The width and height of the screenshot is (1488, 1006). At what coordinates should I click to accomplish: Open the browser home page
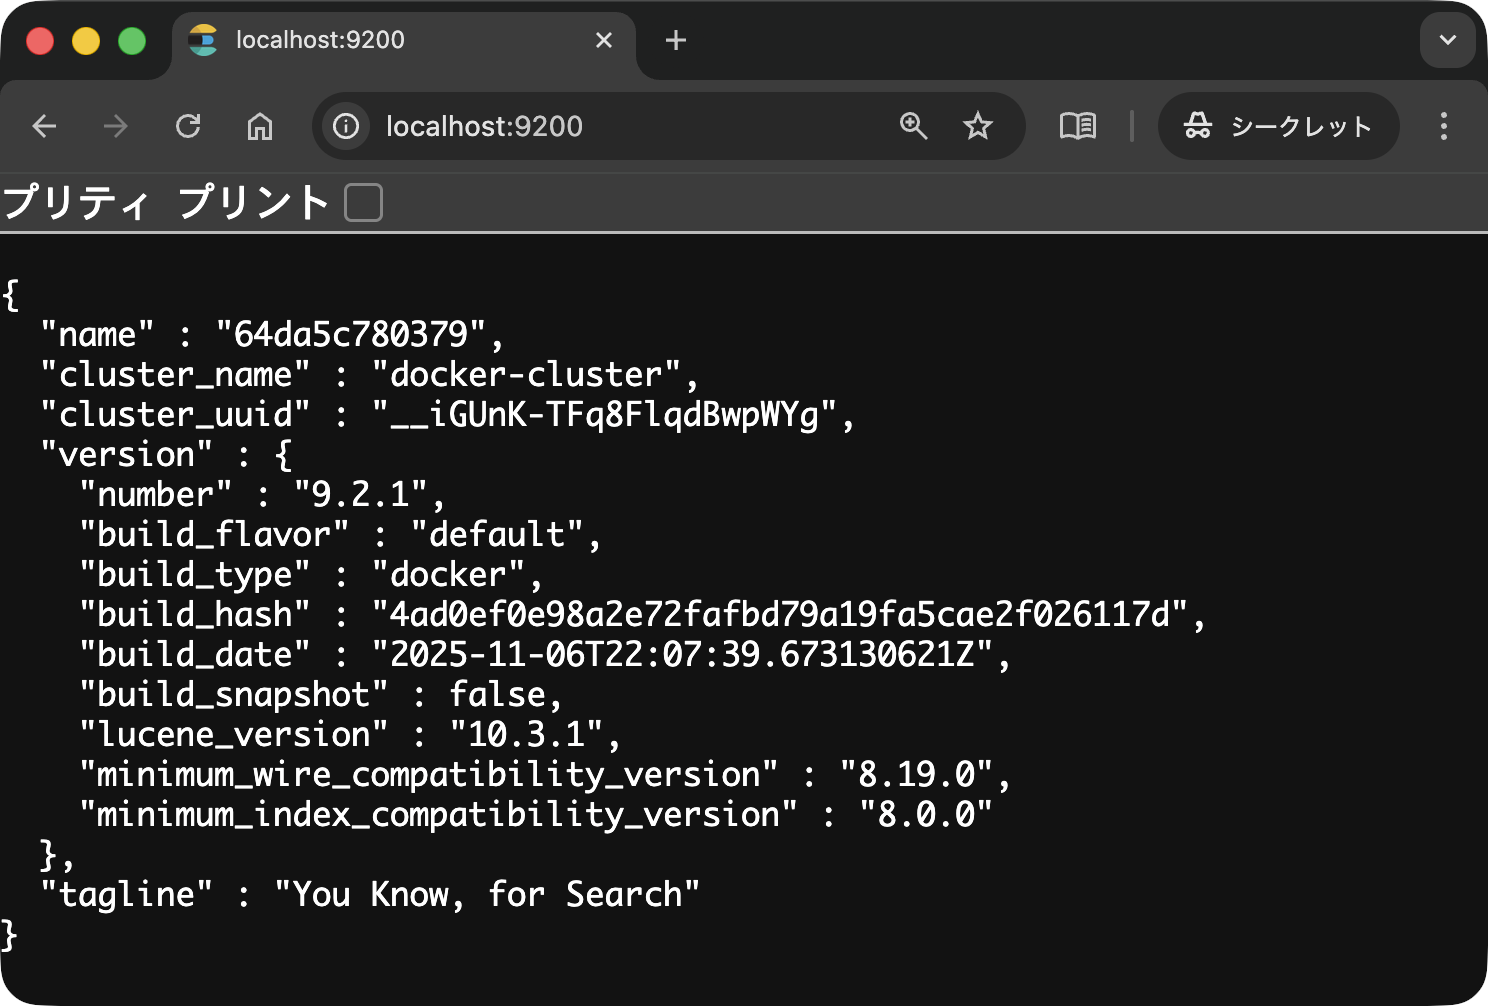(260, 126)
